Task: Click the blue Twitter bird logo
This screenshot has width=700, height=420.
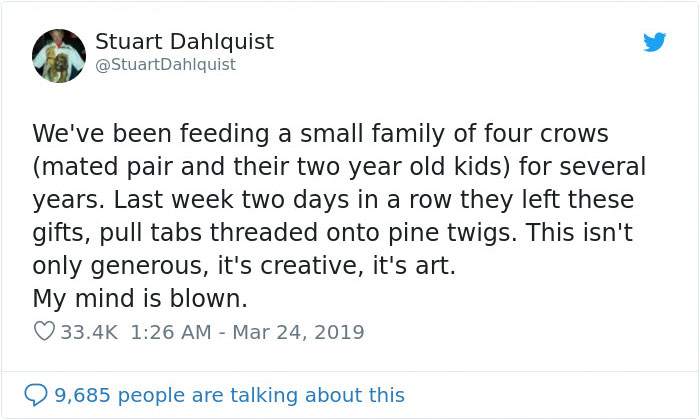Action: point(654,42)
